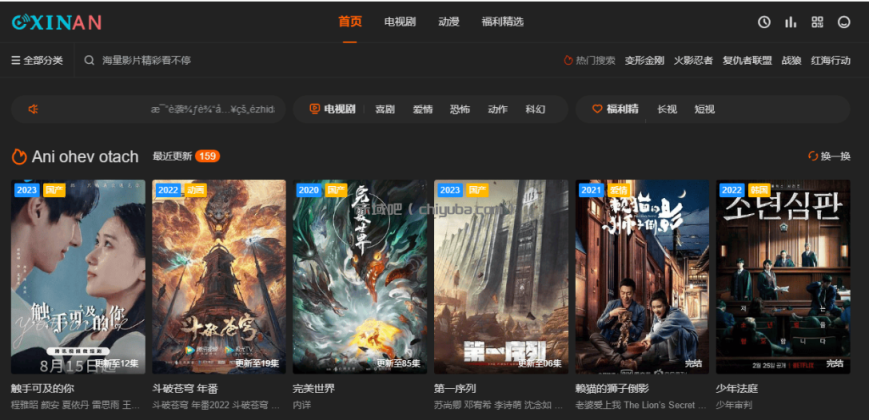Open the 短视 link
This screenshot has height=420, width=869.
pyautogui.click(x=704, y=109)
